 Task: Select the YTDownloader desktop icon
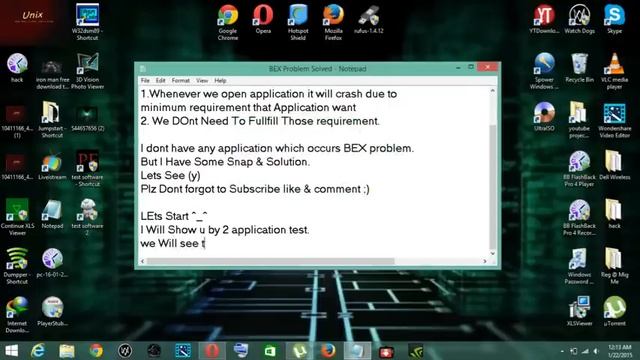coord(544,19)
